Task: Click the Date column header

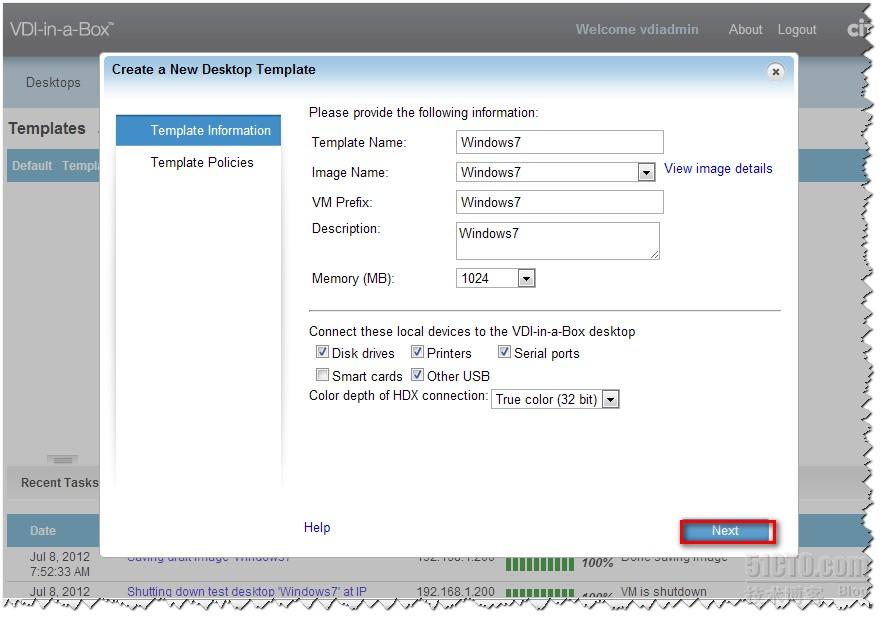Action: [43, 531]
